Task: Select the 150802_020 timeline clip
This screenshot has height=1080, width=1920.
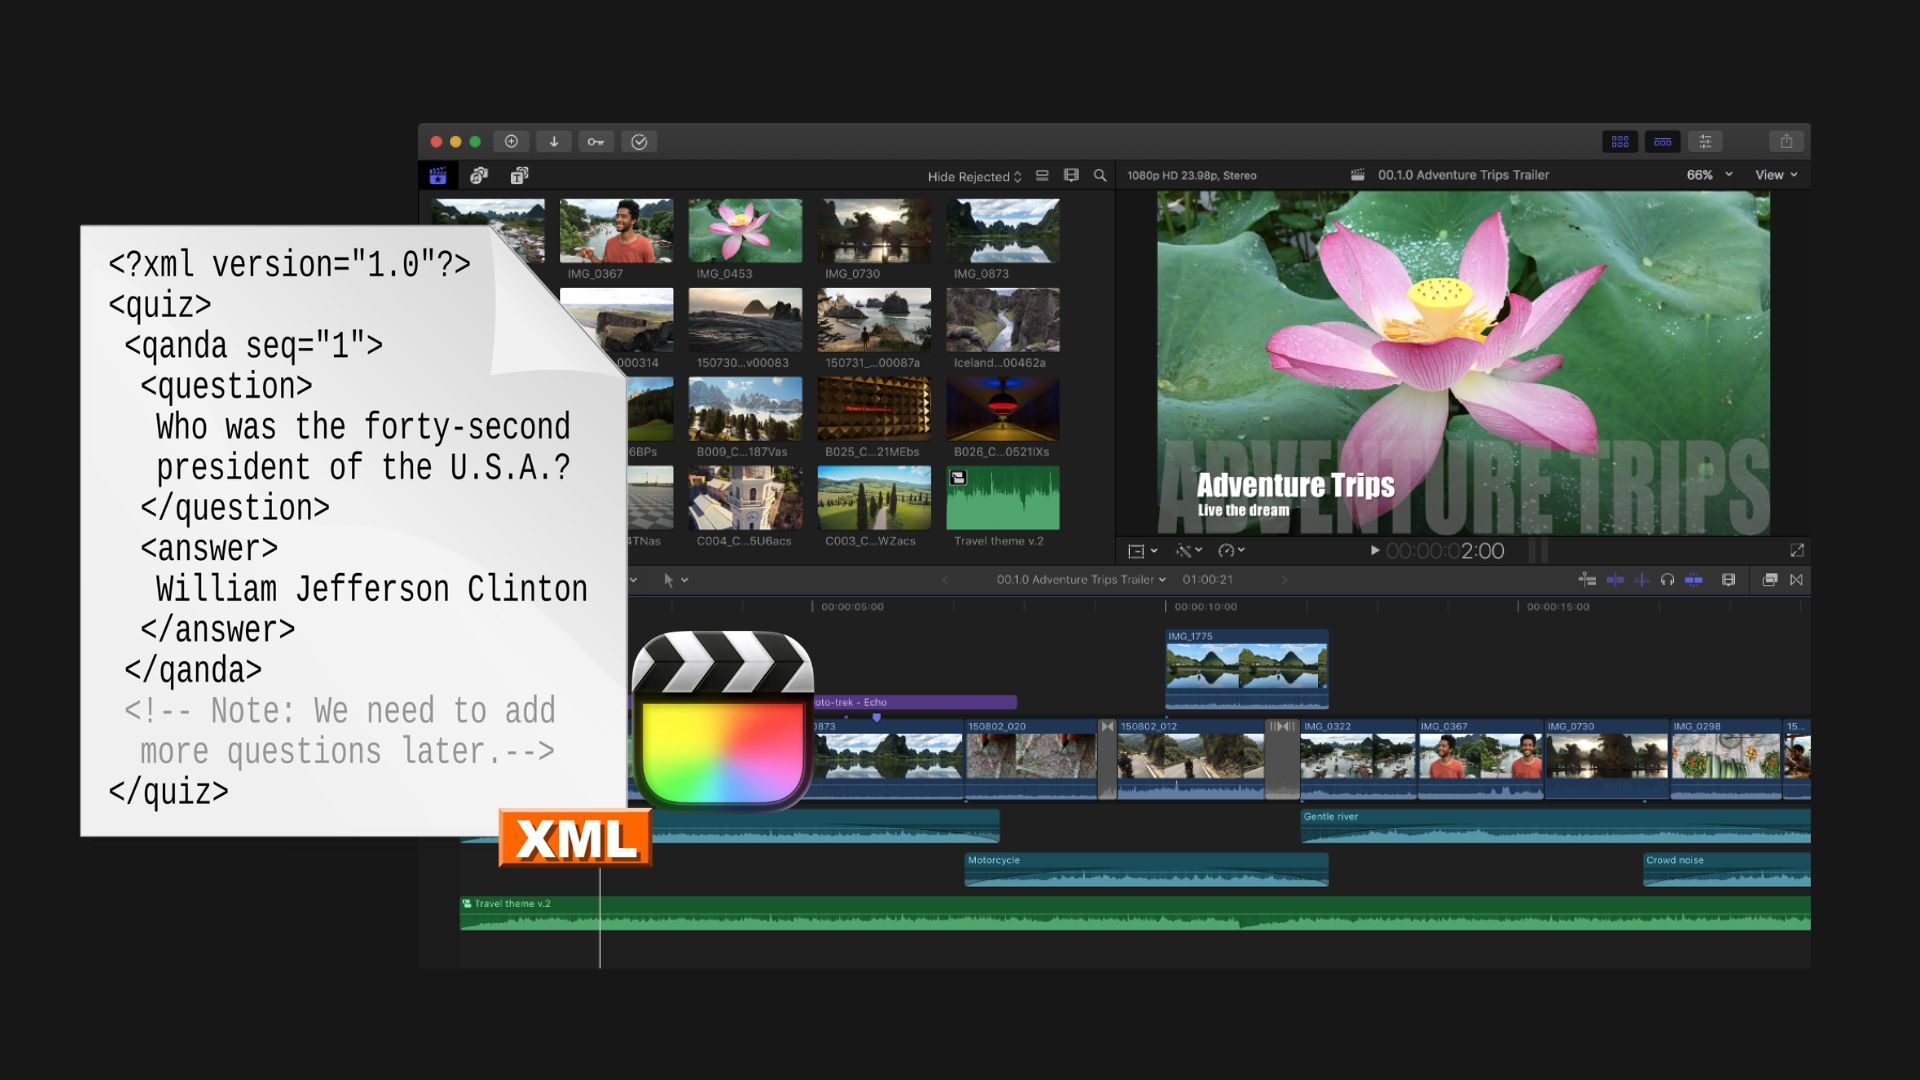Action: pos(1031,759)
